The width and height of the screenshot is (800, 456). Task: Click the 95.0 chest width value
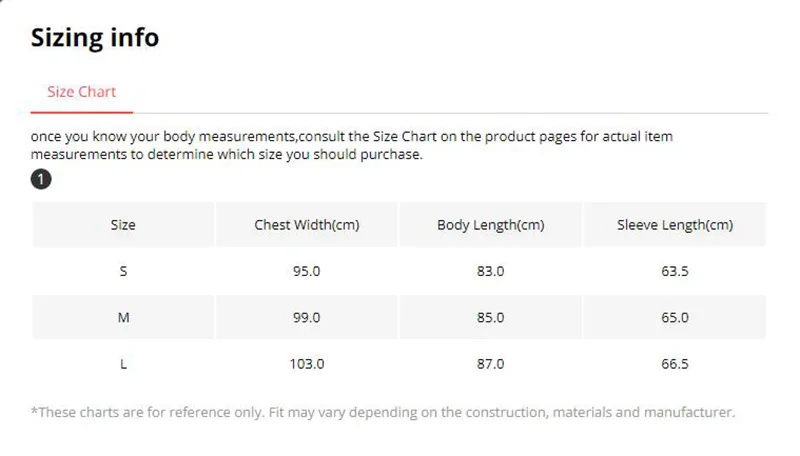tap(307, 271)
